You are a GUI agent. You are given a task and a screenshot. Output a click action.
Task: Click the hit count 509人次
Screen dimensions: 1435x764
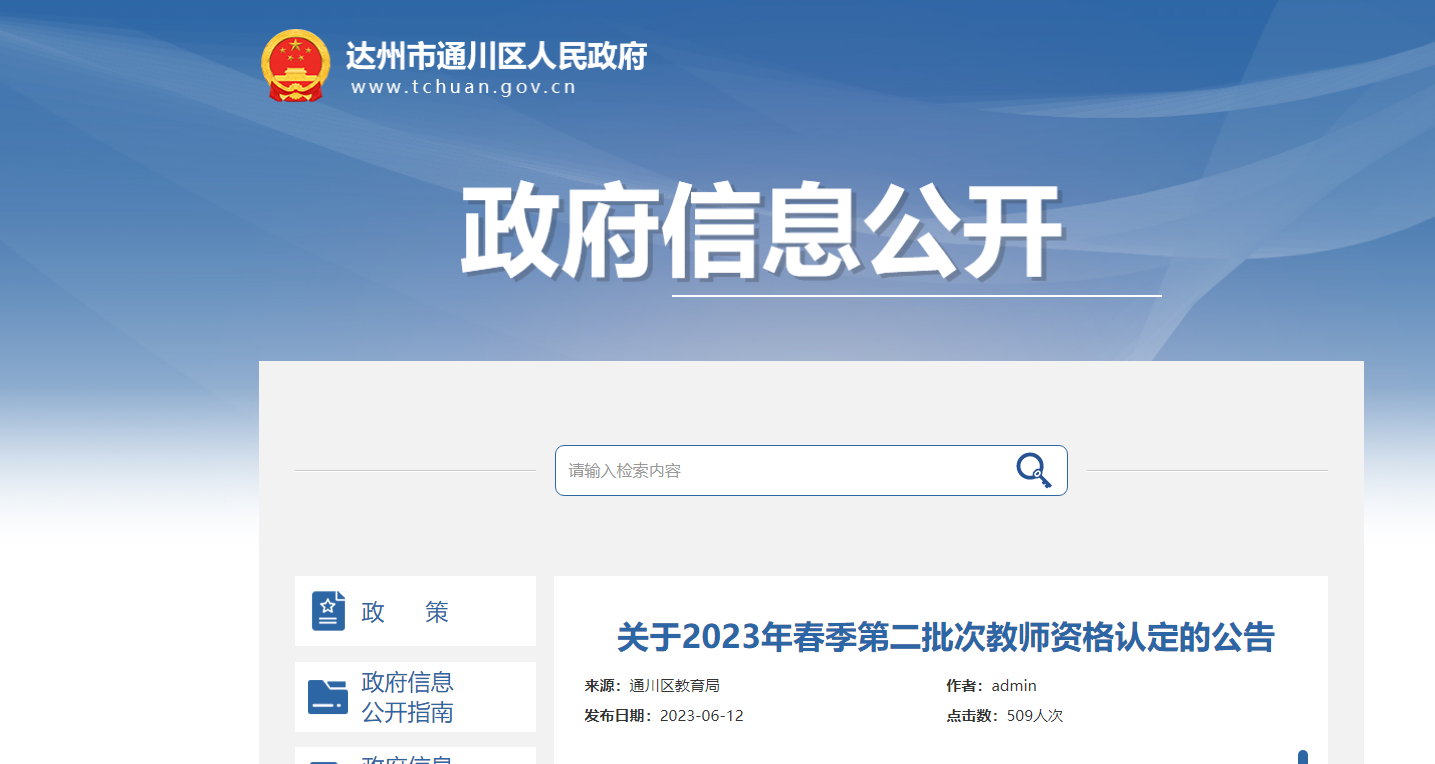(x=1035, y=716)
